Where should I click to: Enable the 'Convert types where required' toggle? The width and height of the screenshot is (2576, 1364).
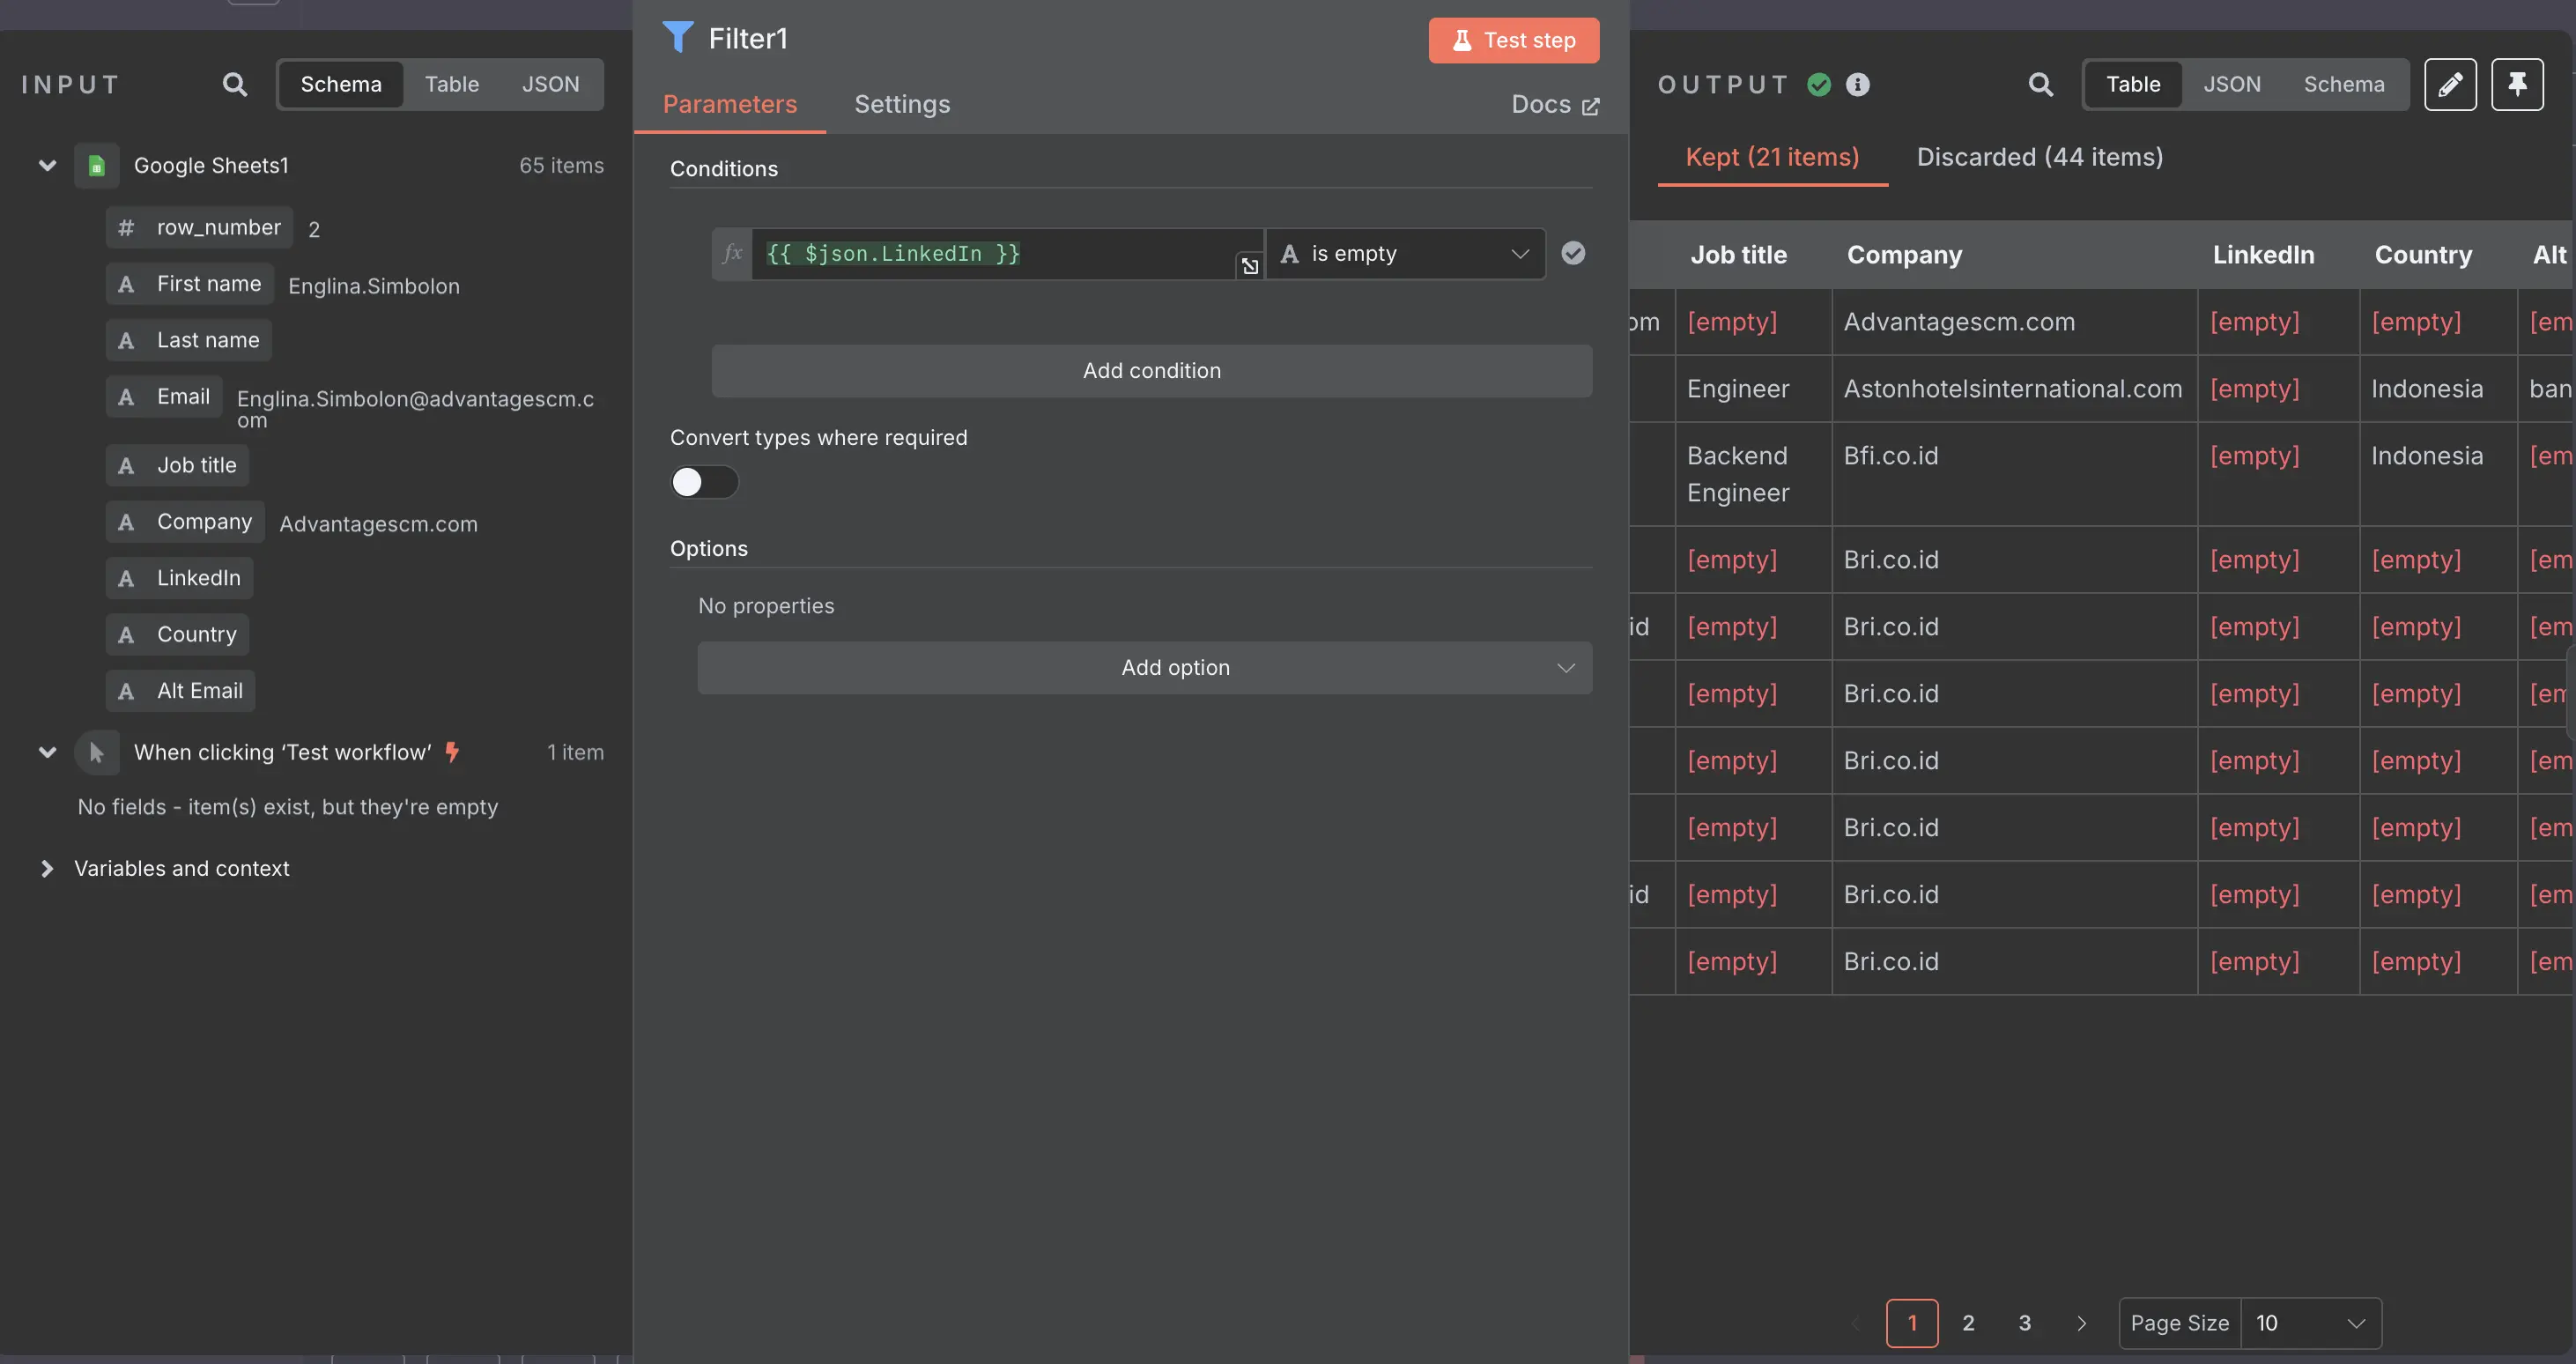[x=704, y=482]
